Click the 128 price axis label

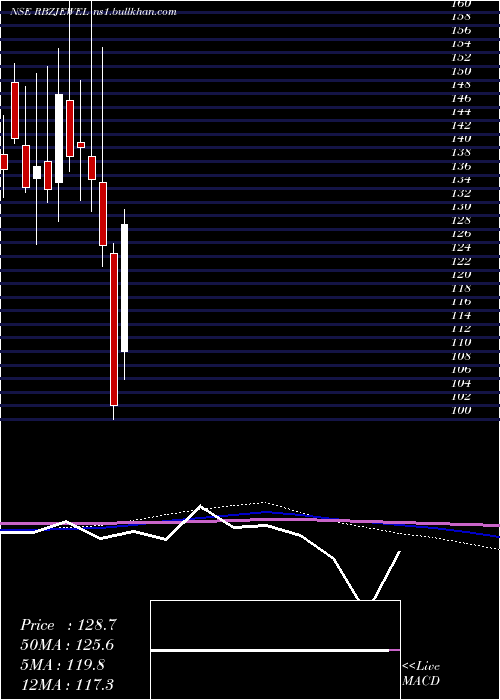pyautogui.click(x=461, y=220)
